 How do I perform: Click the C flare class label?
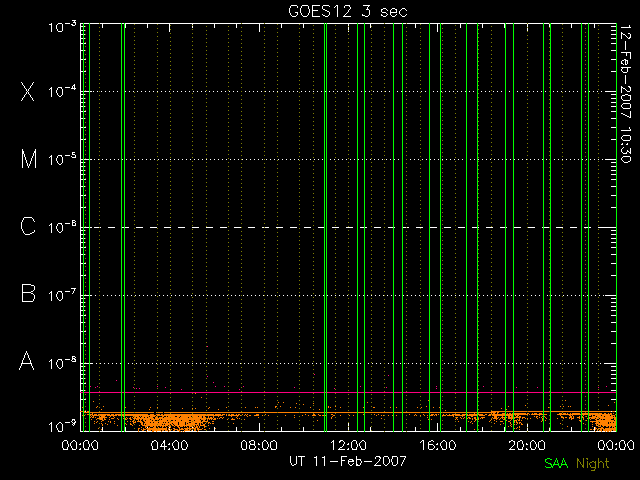(x=28, y=226)
